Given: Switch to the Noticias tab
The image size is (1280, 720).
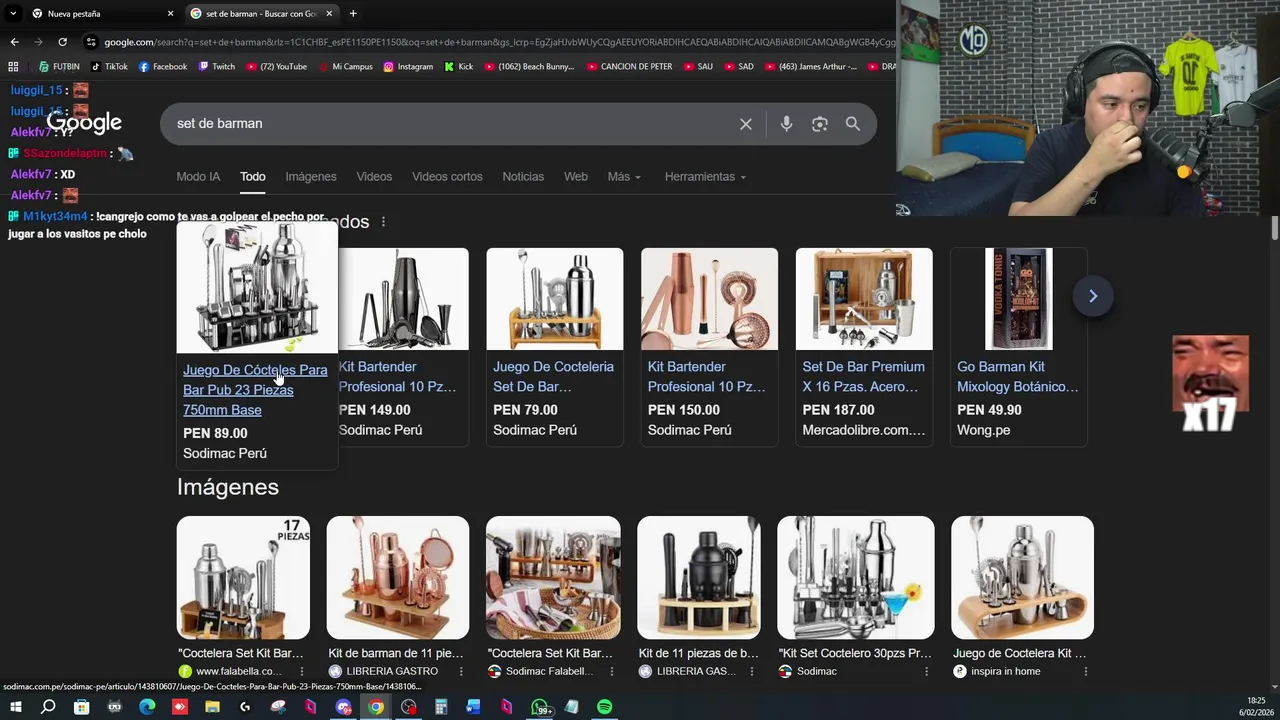Looking at the screenshot, I should pos(523,177).
